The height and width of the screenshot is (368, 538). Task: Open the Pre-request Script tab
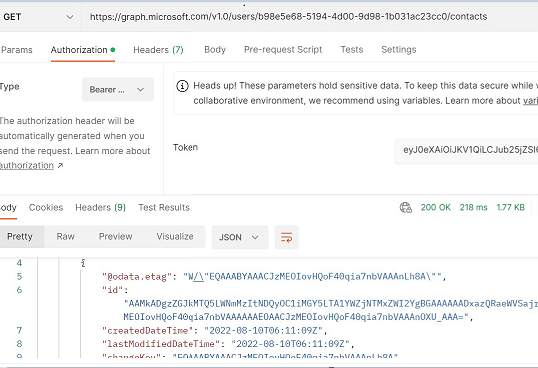click(x=283, y=50)
